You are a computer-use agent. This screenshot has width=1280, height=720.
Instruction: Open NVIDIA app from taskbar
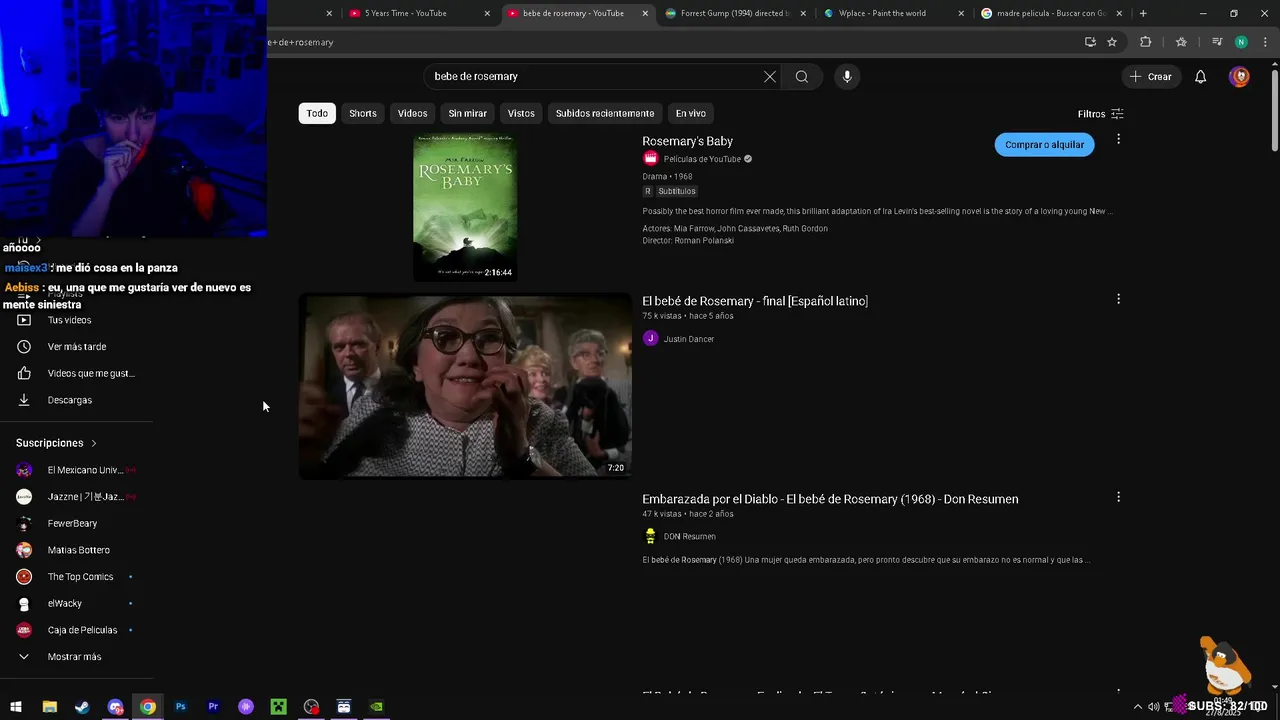(x=376, y=707)
